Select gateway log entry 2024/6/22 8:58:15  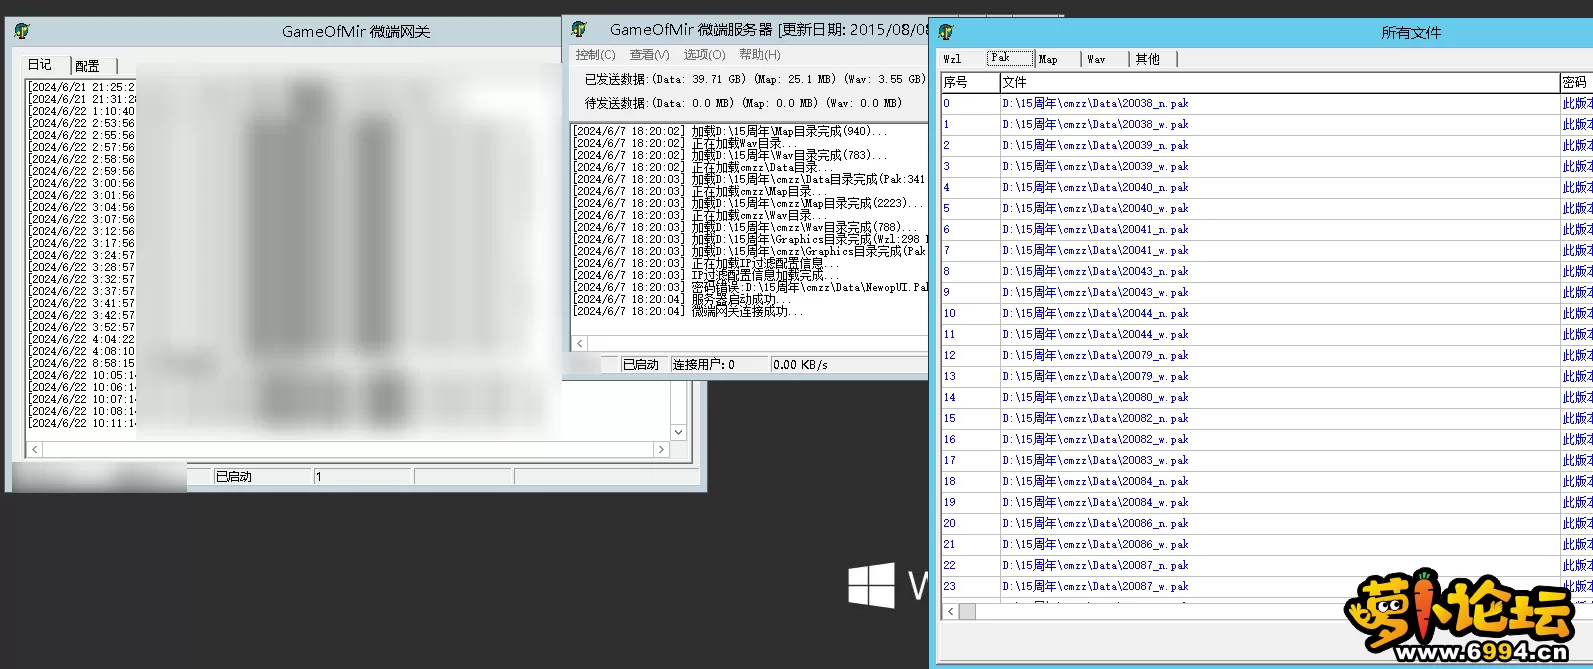pyautogui.click(x=82, y=363)
